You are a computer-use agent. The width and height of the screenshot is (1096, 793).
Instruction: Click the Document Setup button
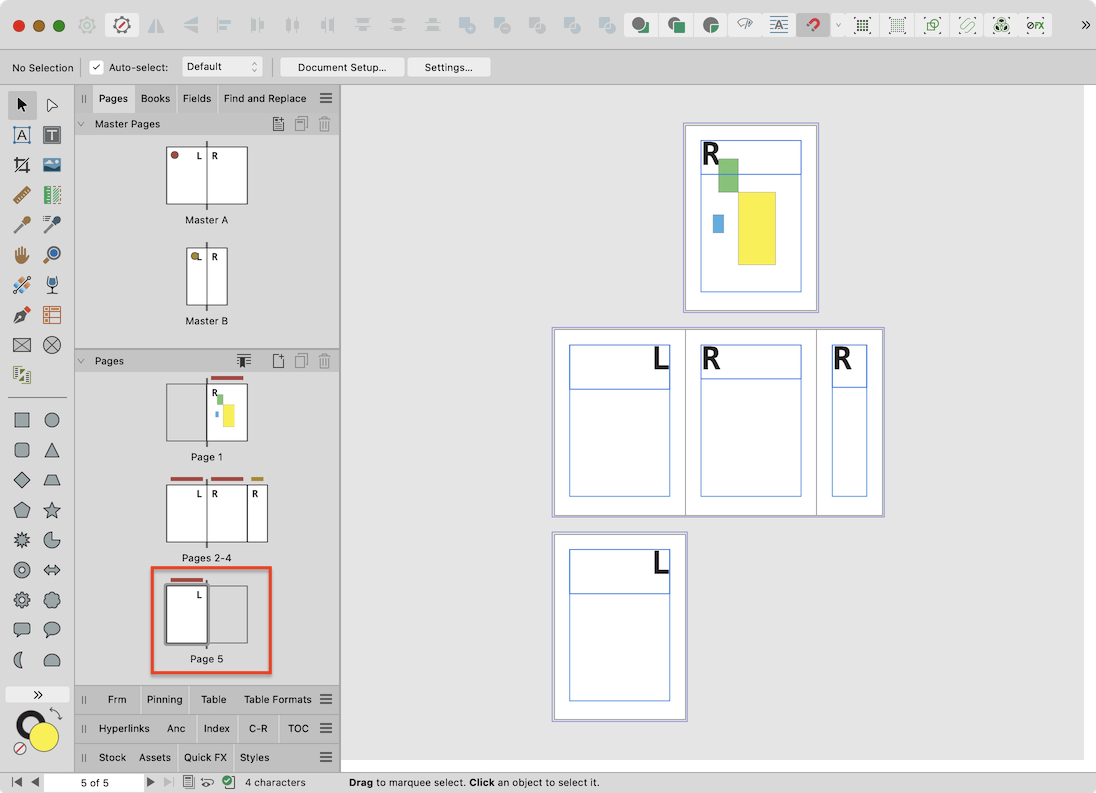[x=342, y=68]
